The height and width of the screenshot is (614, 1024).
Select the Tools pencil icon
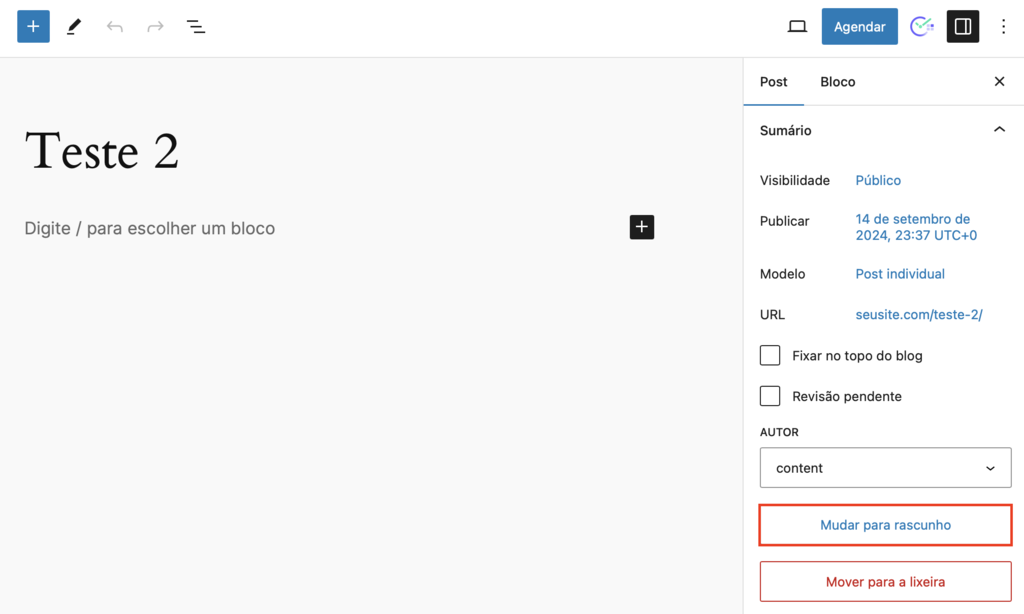coord(73,26)
